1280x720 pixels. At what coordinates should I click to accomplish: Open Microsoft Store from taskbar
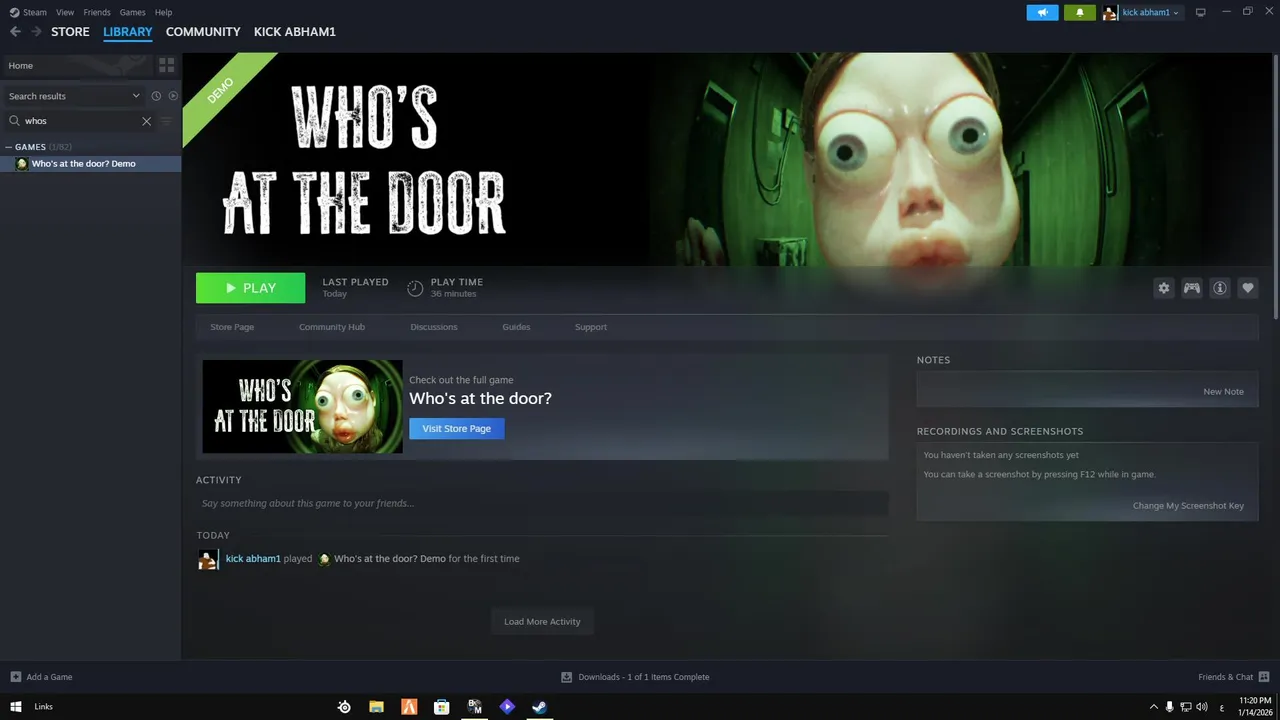pyautogui.click(x=441, y=706)
